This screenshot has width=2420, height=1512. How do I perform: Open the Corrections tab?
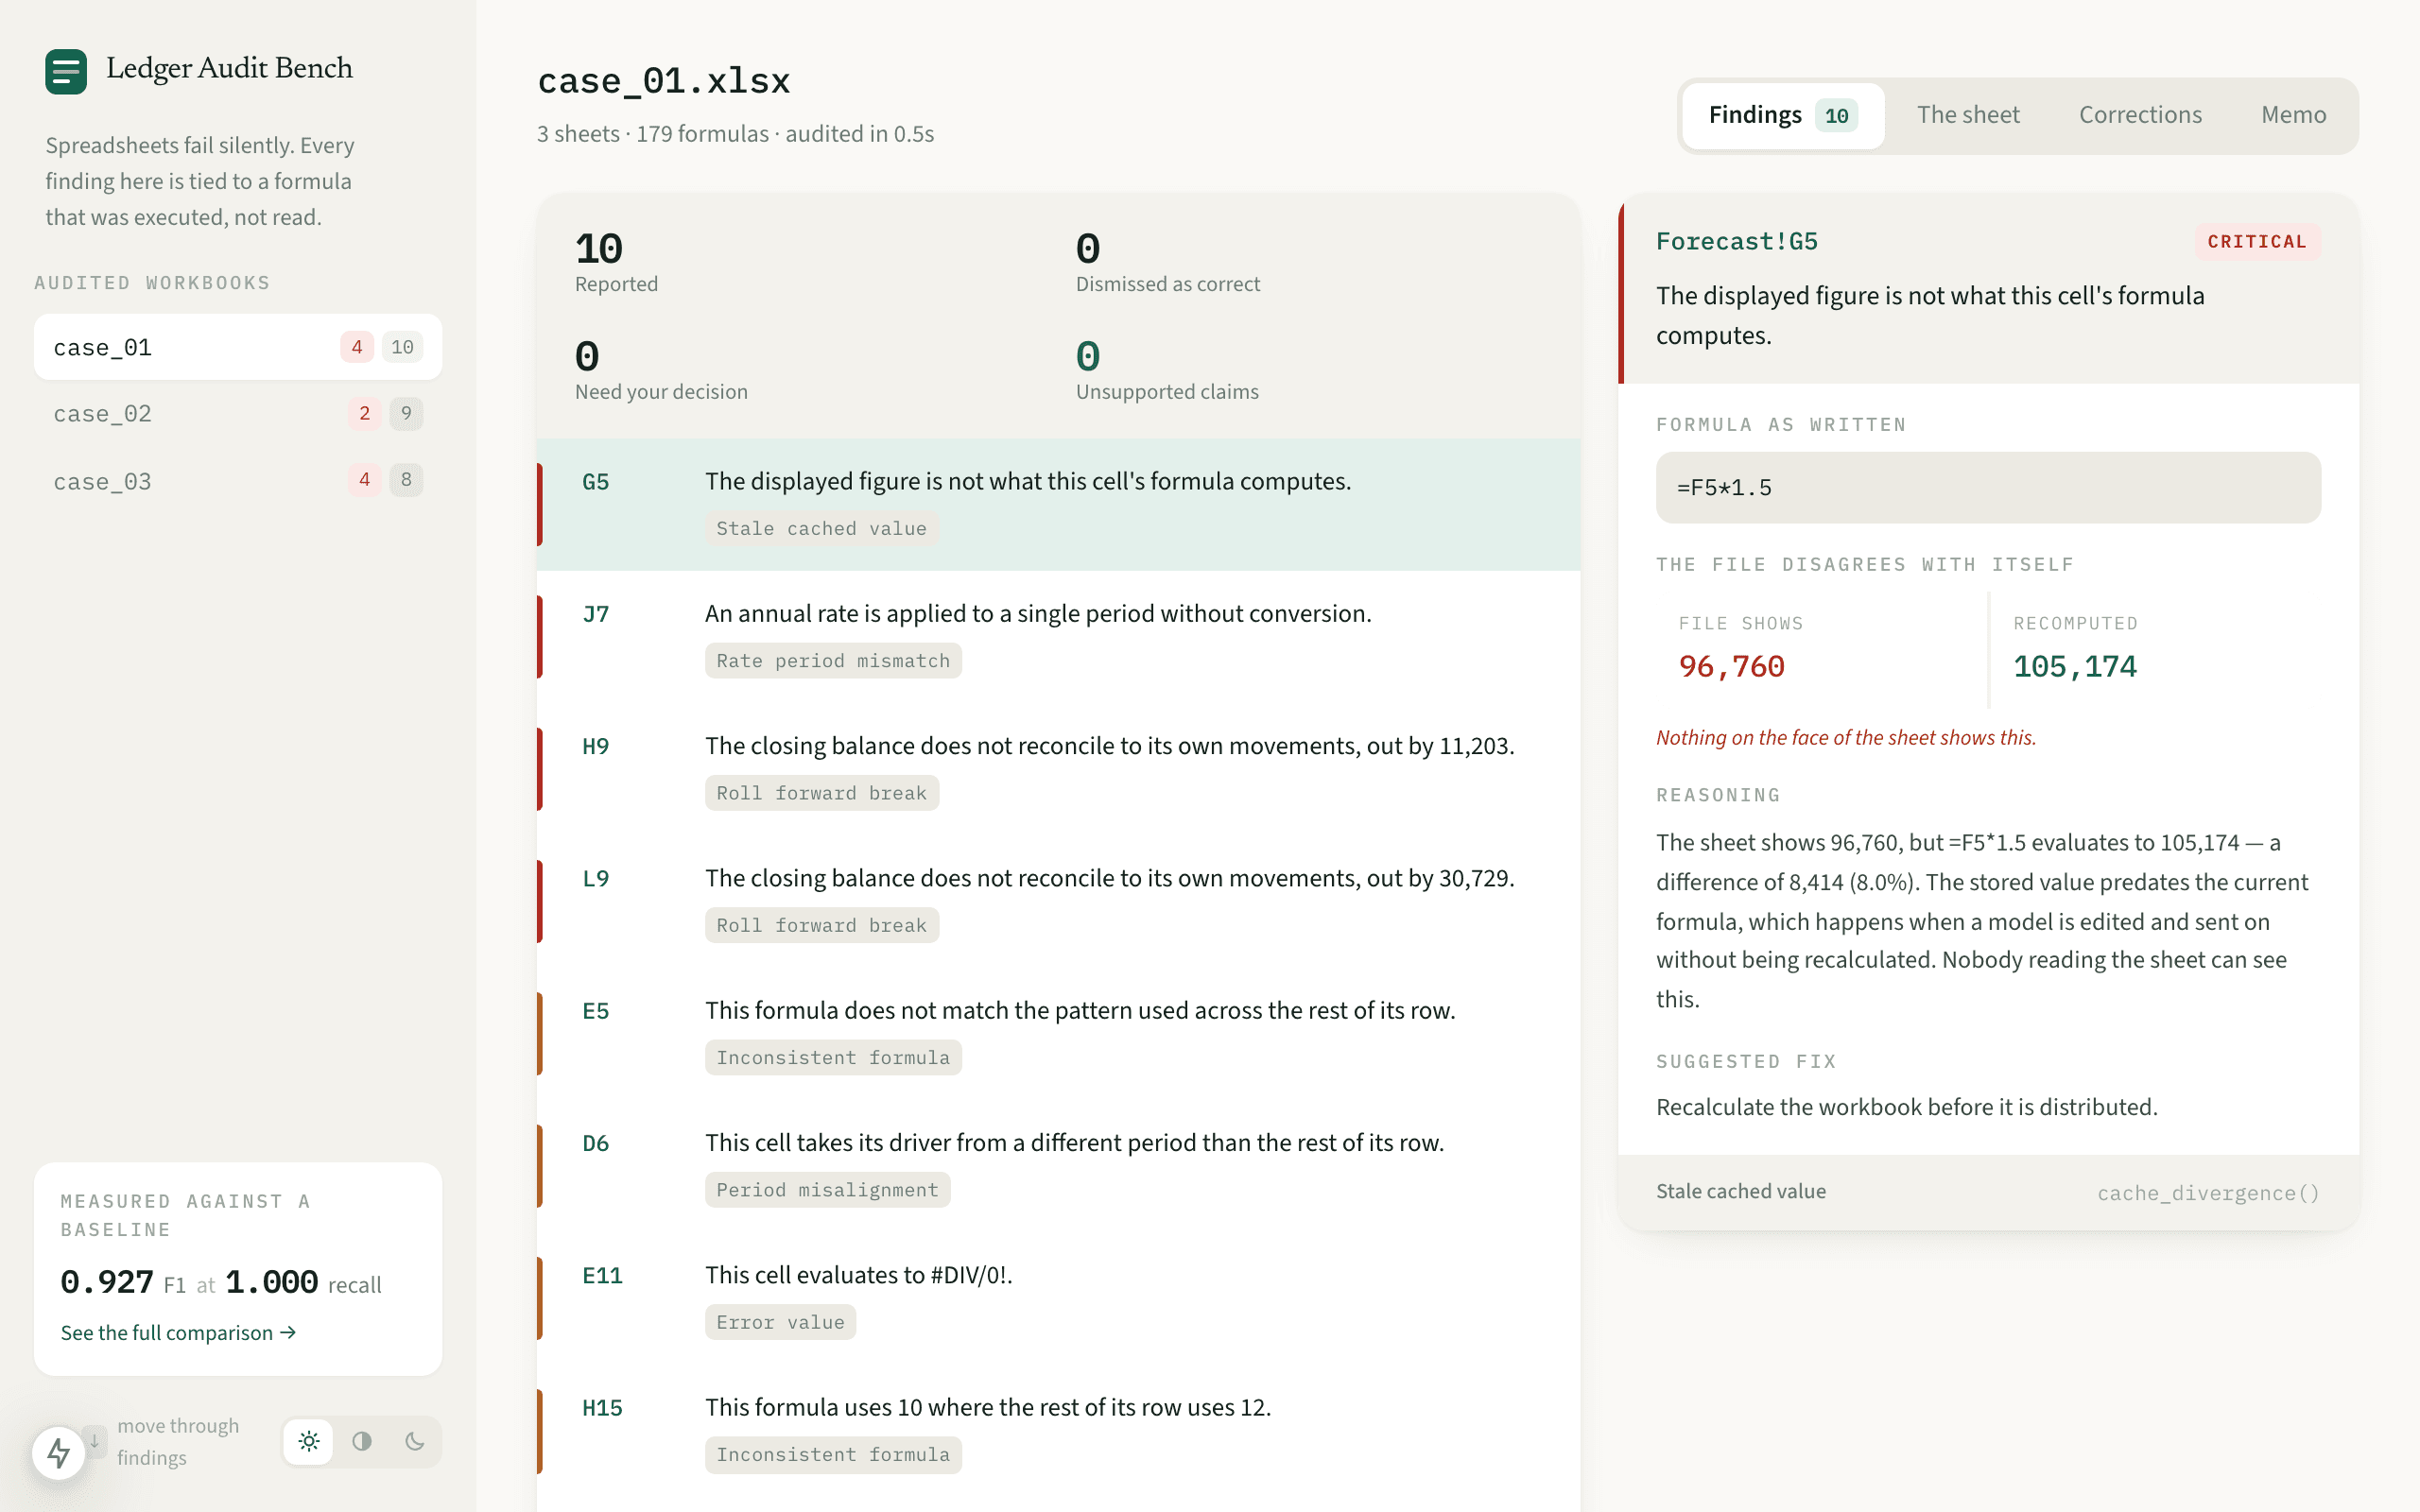point(2140,115)
